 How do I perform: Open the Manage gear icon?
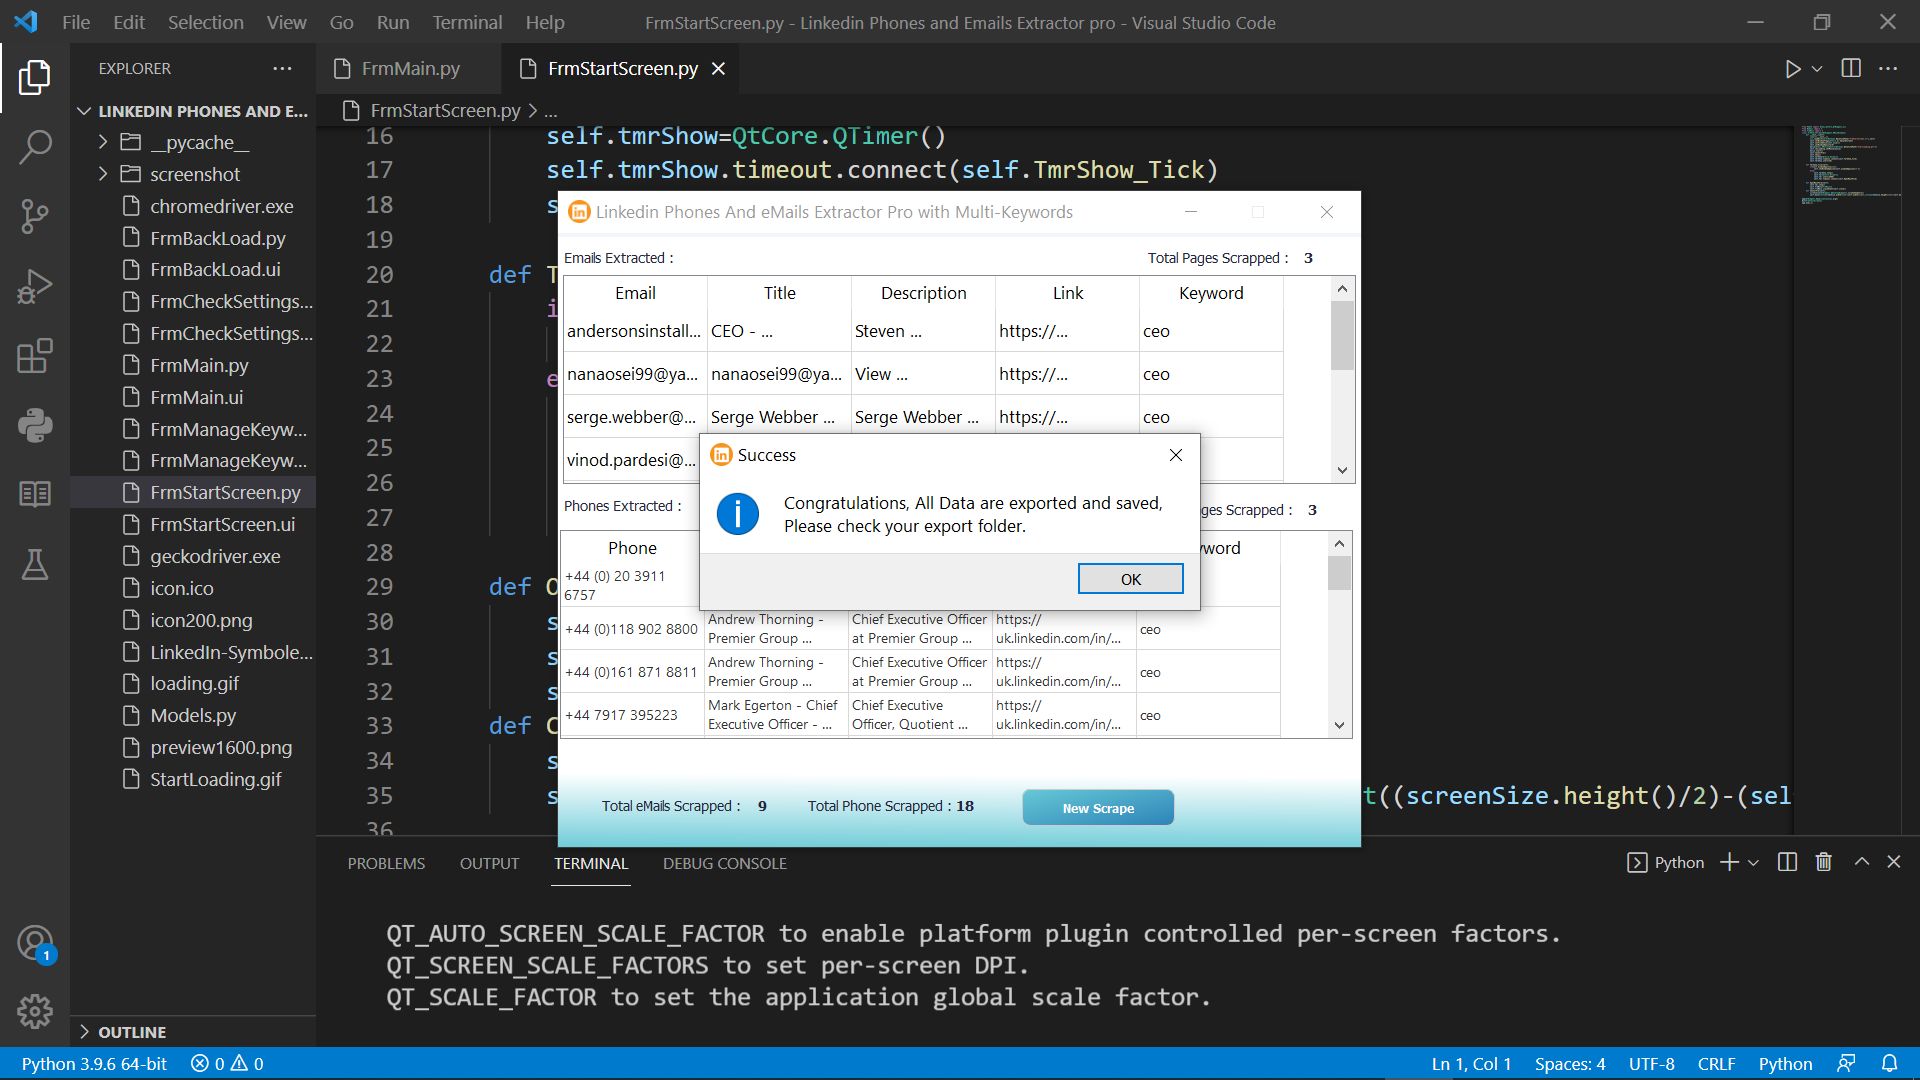point(35,1012)
